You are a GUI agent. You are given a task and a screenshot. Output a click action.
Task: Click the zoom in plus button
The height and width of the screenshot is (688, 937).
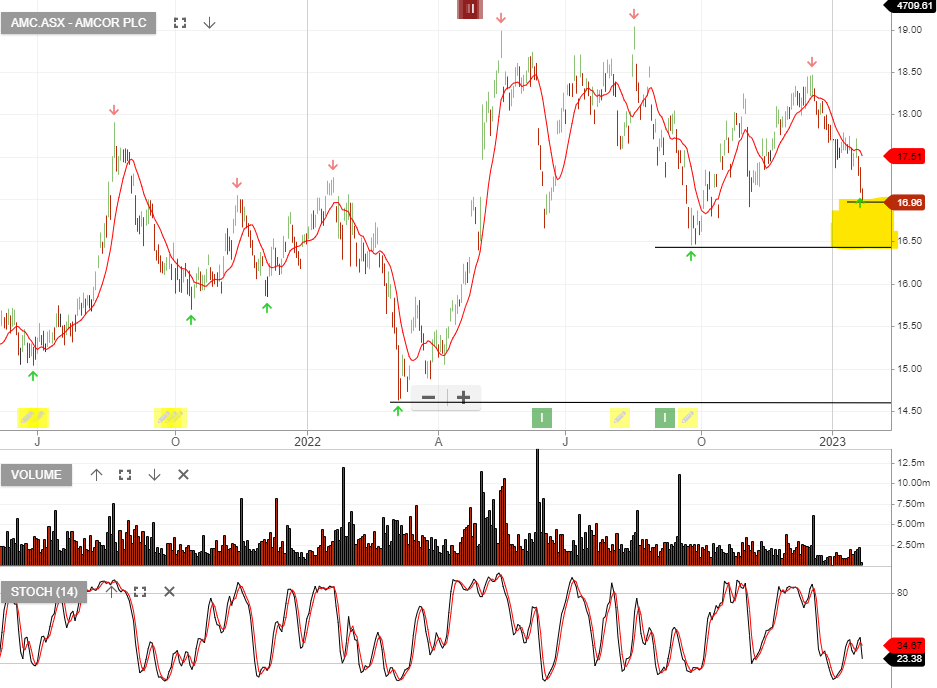pyautogui.click(x=462, y=397)
